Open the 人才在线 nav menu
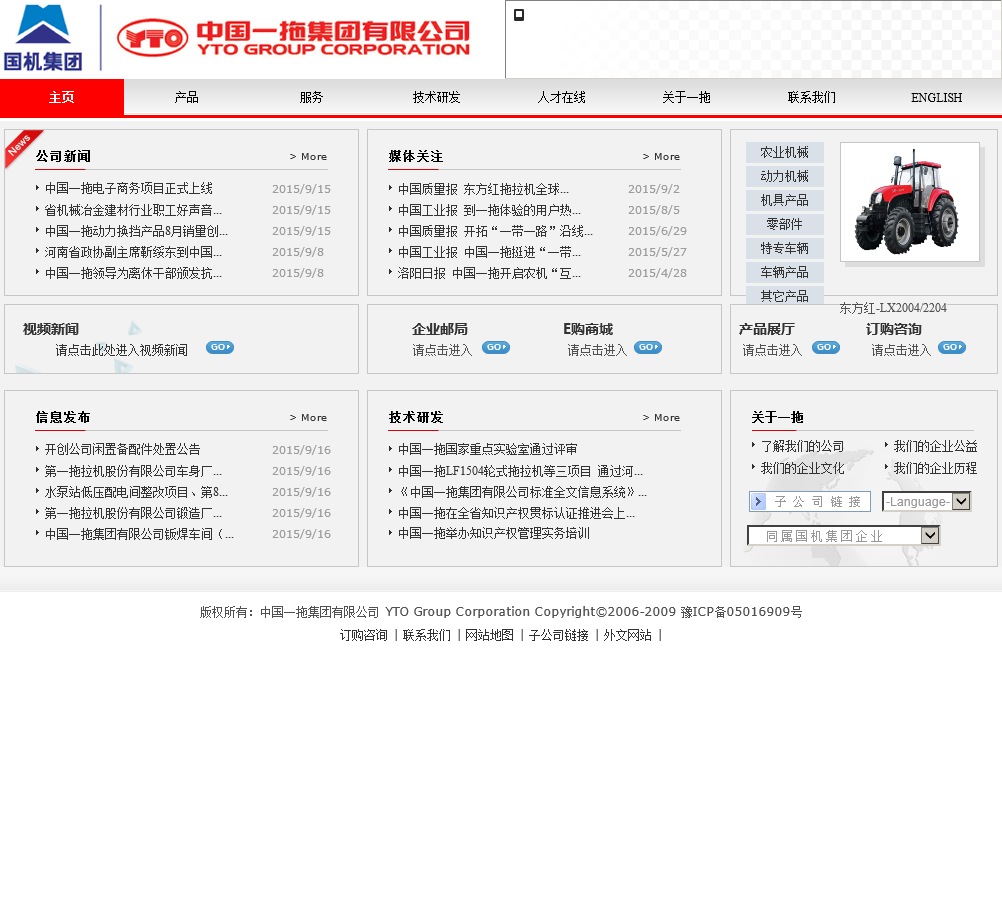 [562, 97]
